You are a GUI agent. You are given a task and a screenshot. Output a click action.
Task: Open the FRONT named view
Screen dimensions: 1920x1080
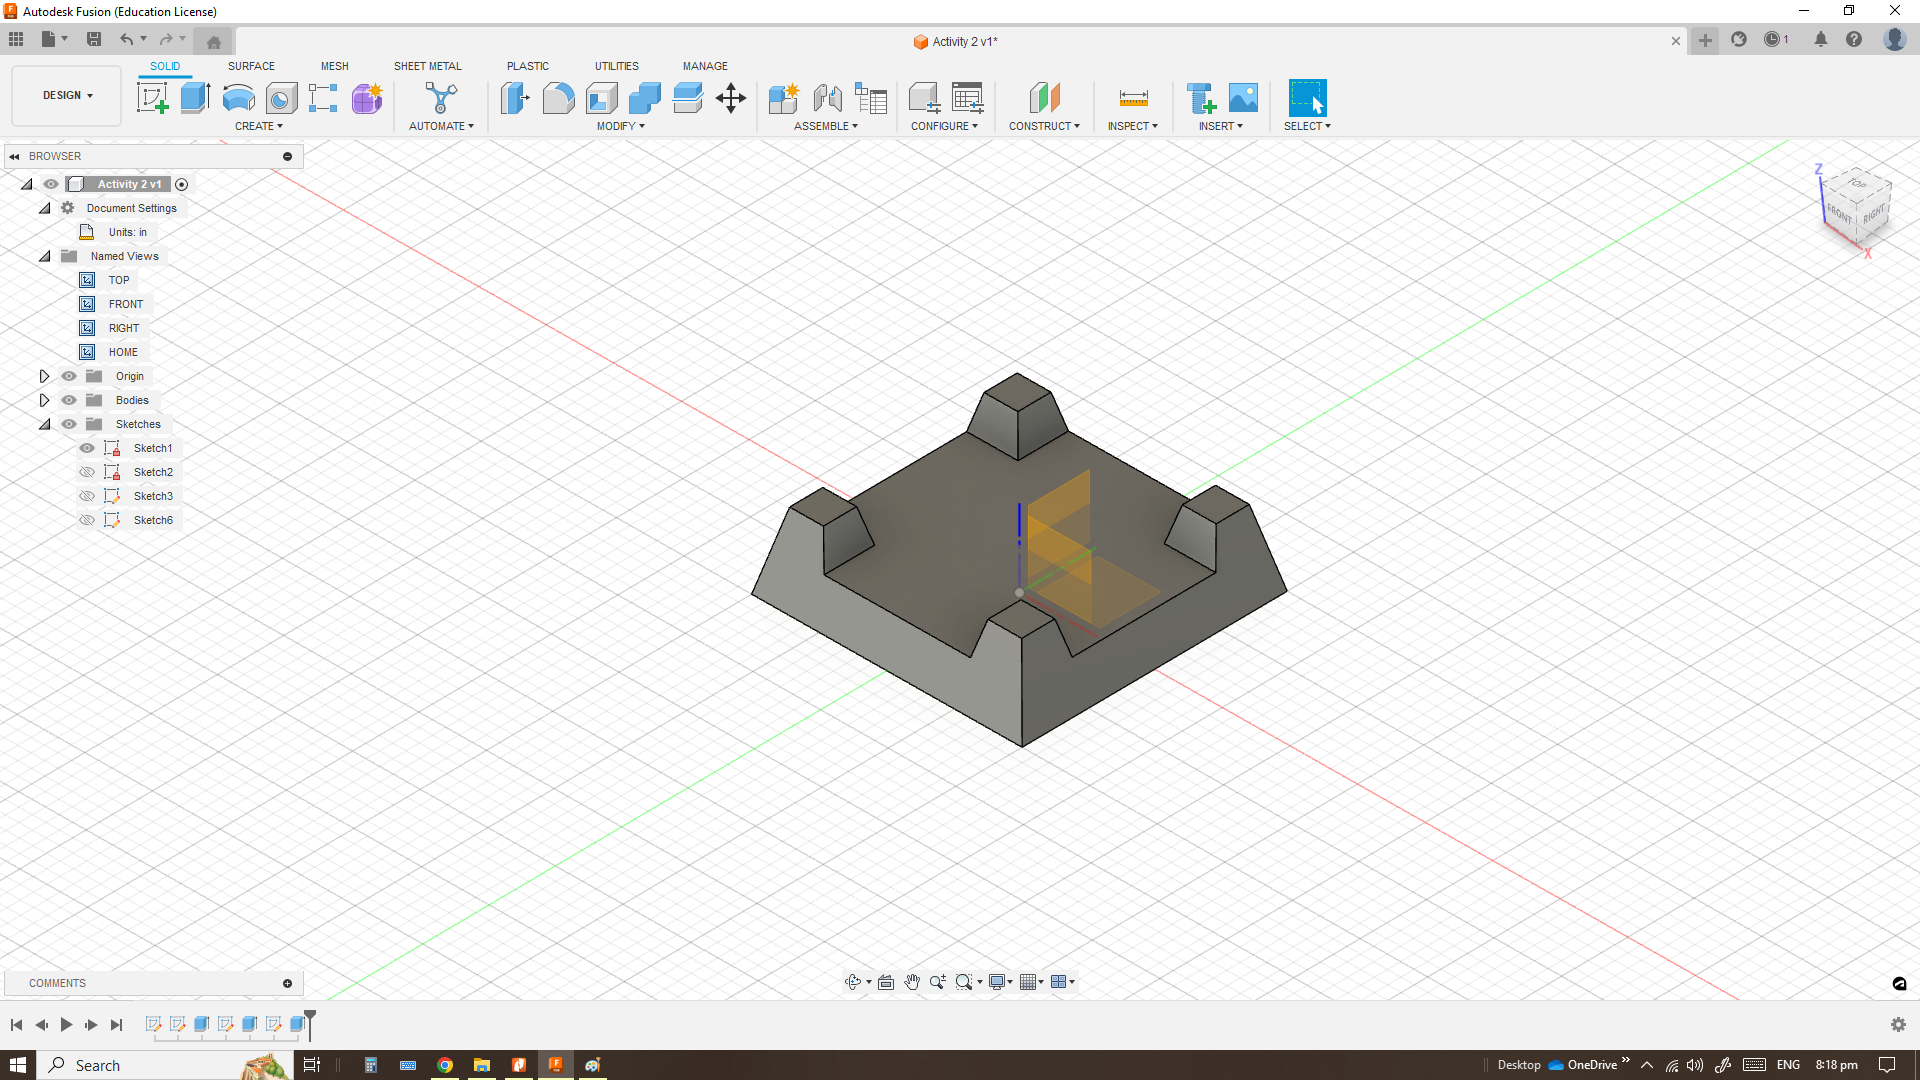pyautogui.click(x=126, y=304)
